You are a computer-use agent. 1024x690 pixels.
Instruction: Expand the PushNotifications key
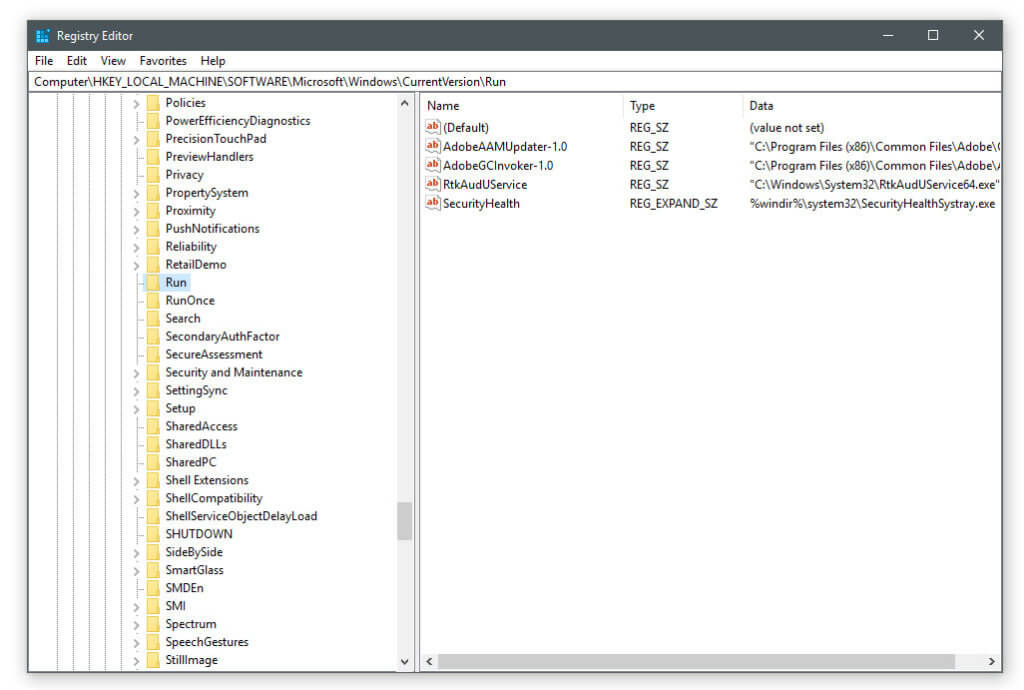(x=136, y=229)
